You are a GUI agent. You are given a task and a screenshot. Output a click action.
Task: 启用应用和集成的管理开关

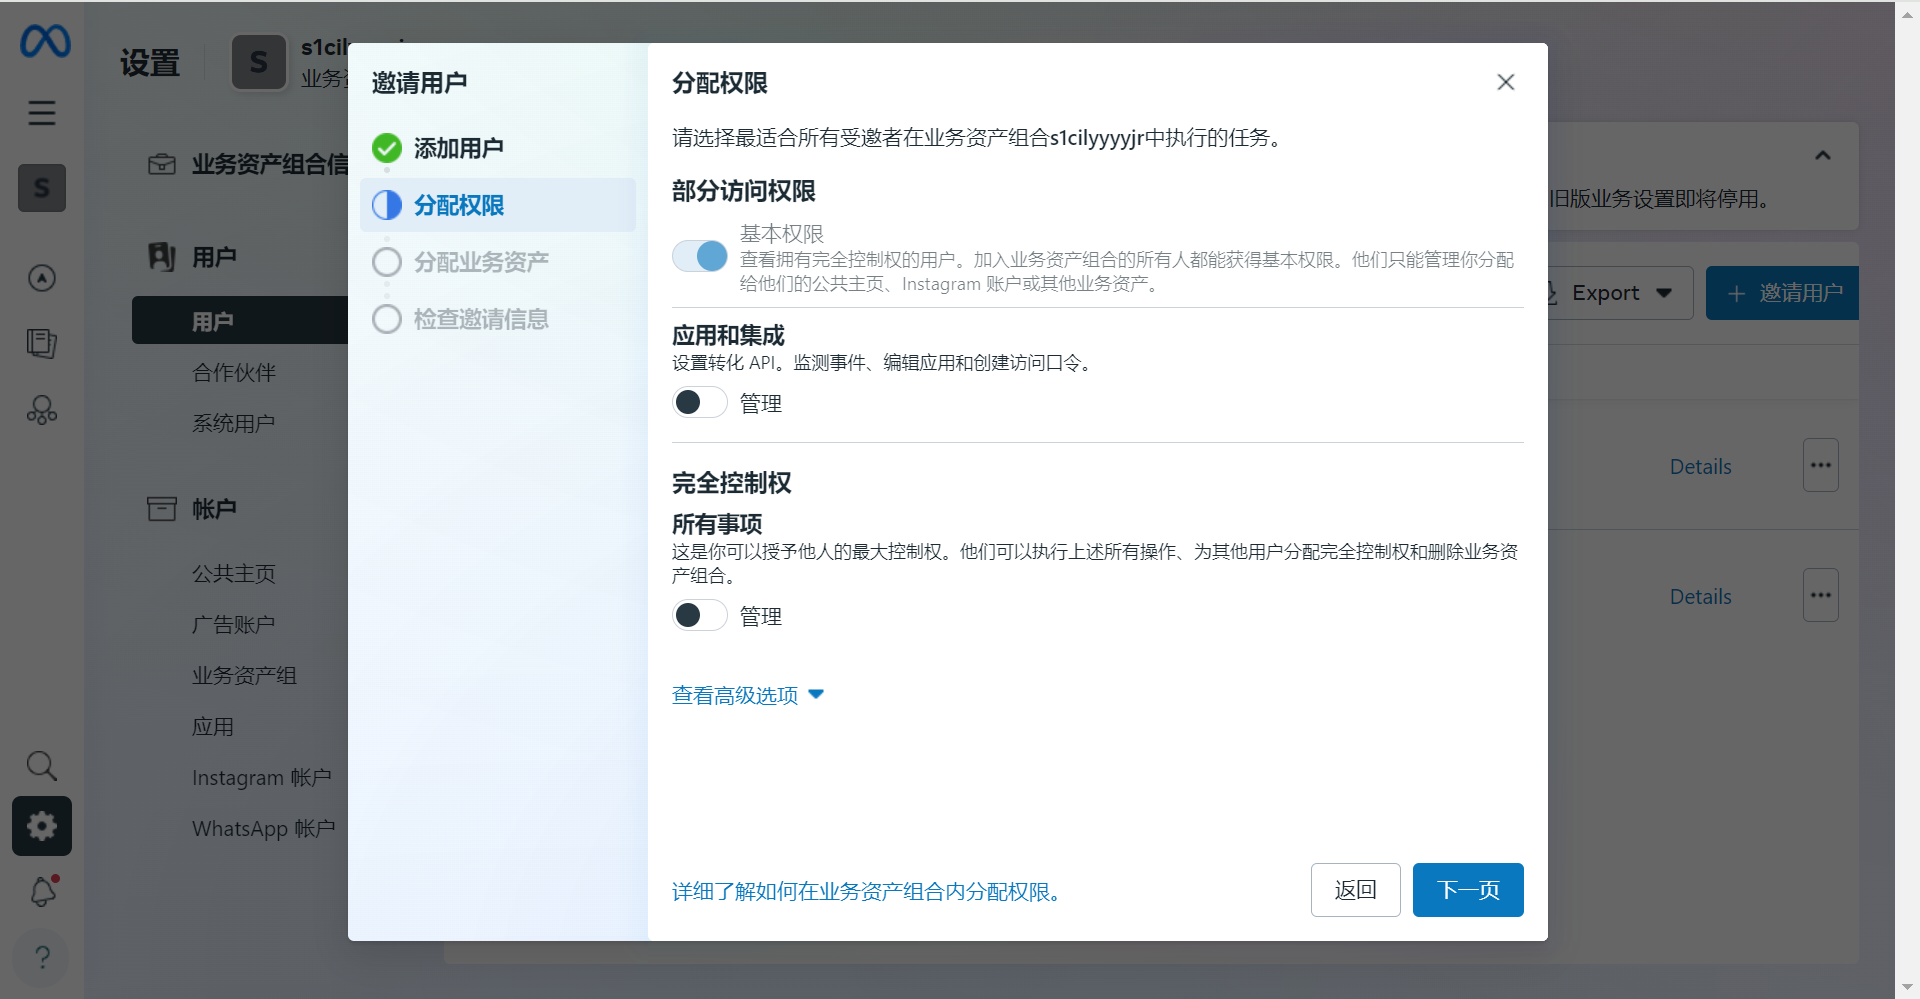click(699, 402)
